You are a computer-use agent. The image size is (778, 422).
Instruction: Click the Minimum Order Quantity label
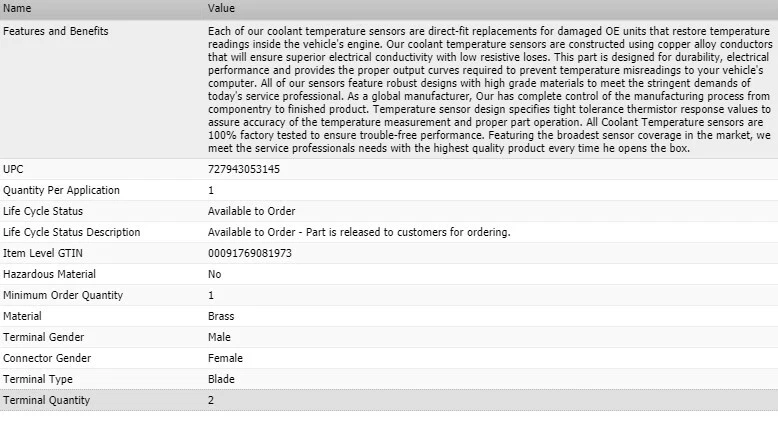pos(63,295)
